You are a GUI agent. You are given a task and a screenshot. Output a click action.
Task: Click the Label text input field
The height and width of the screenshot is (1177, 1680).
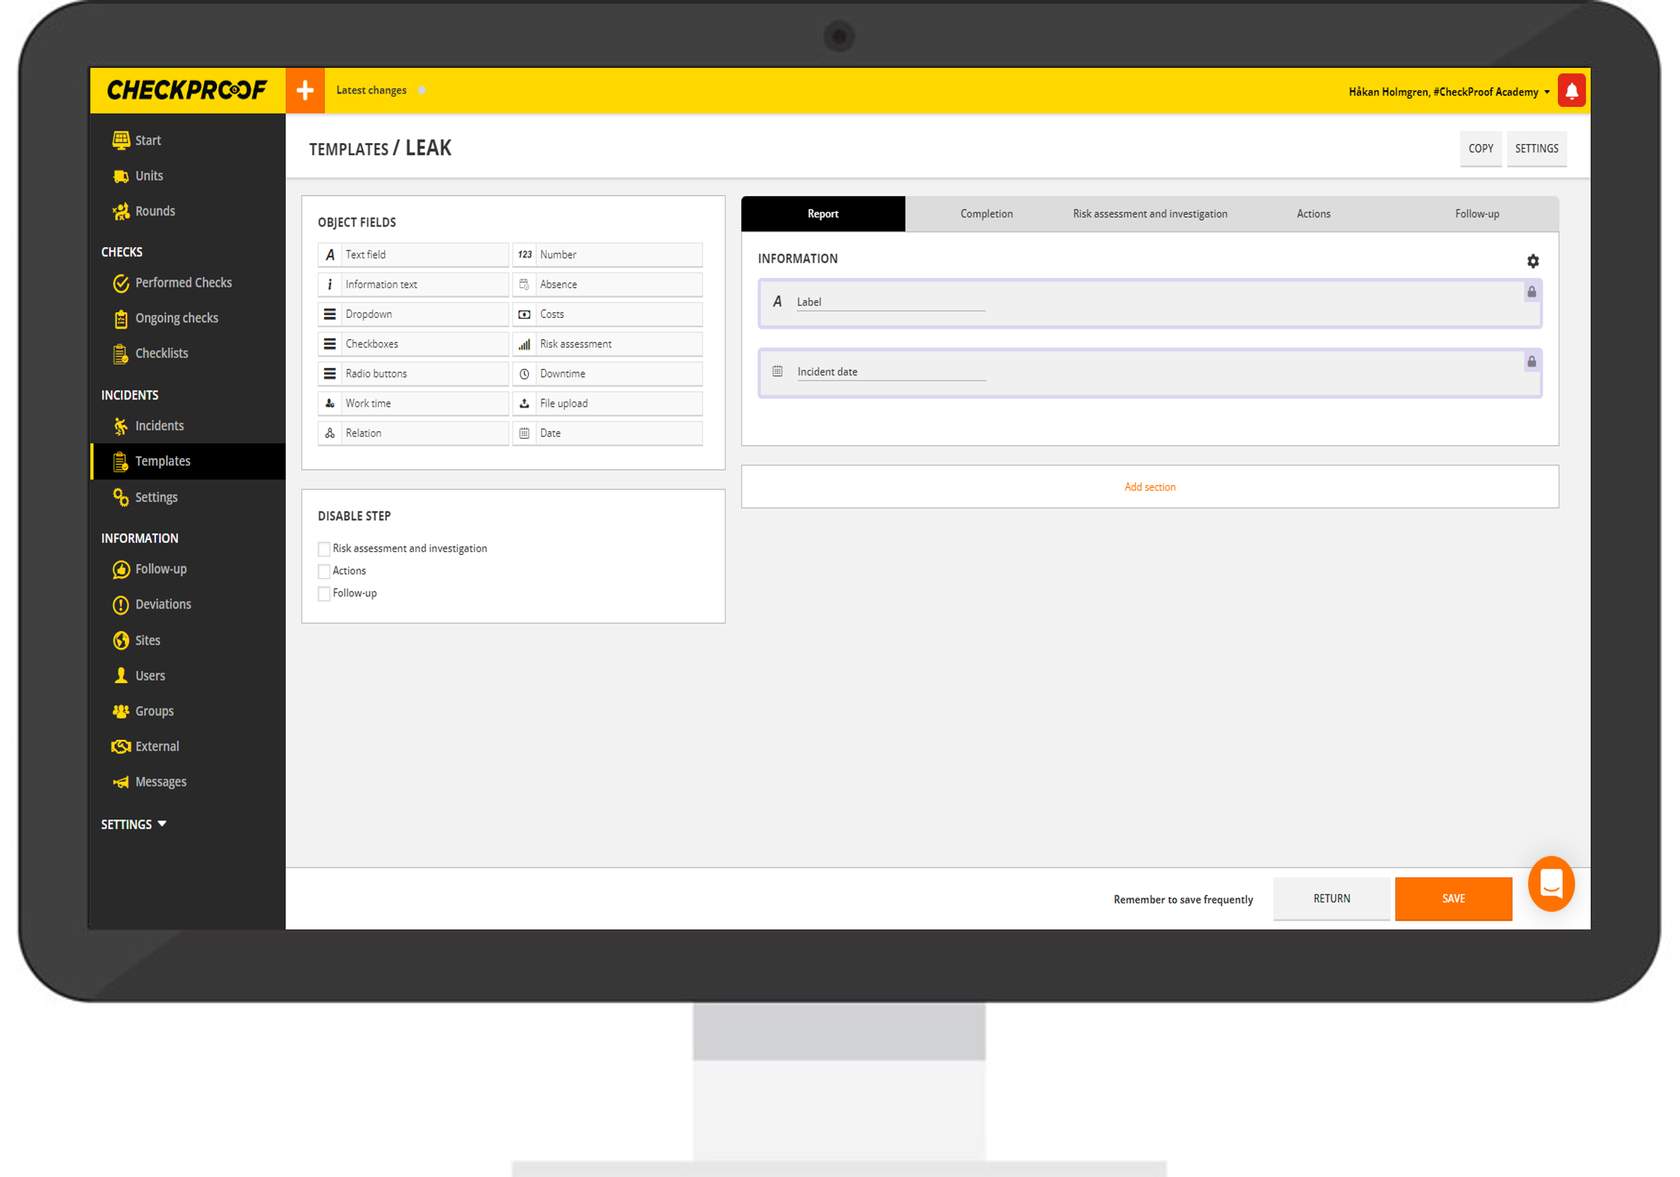point(889,302)
